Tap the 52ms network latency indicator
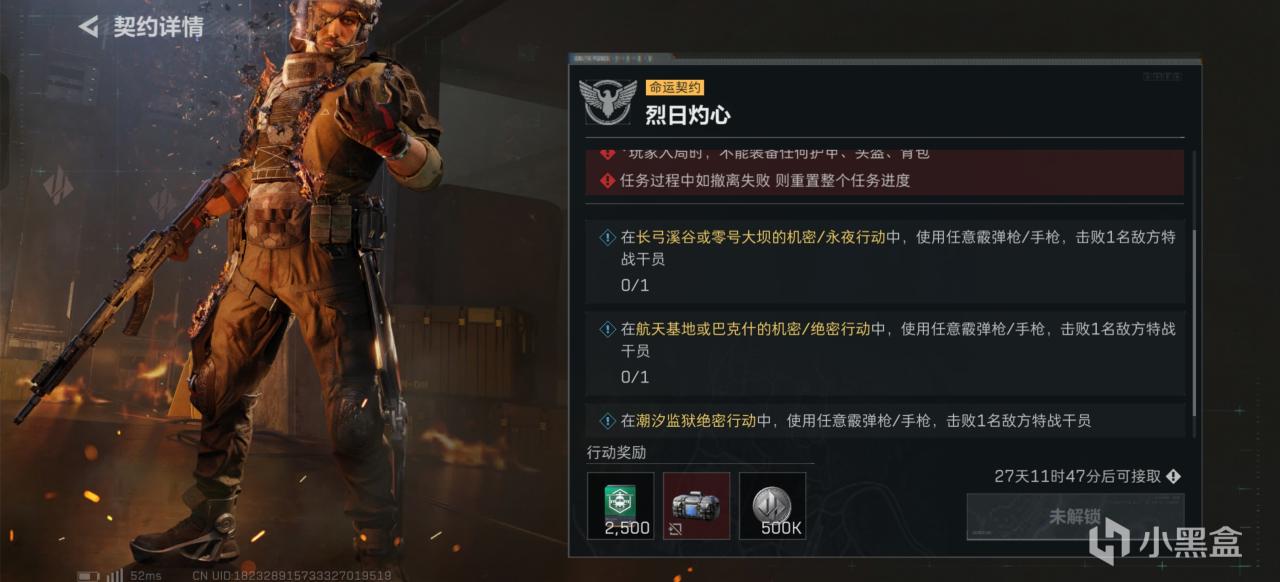1280x582 pixels. pyautogui.click(x=145, y=575)
